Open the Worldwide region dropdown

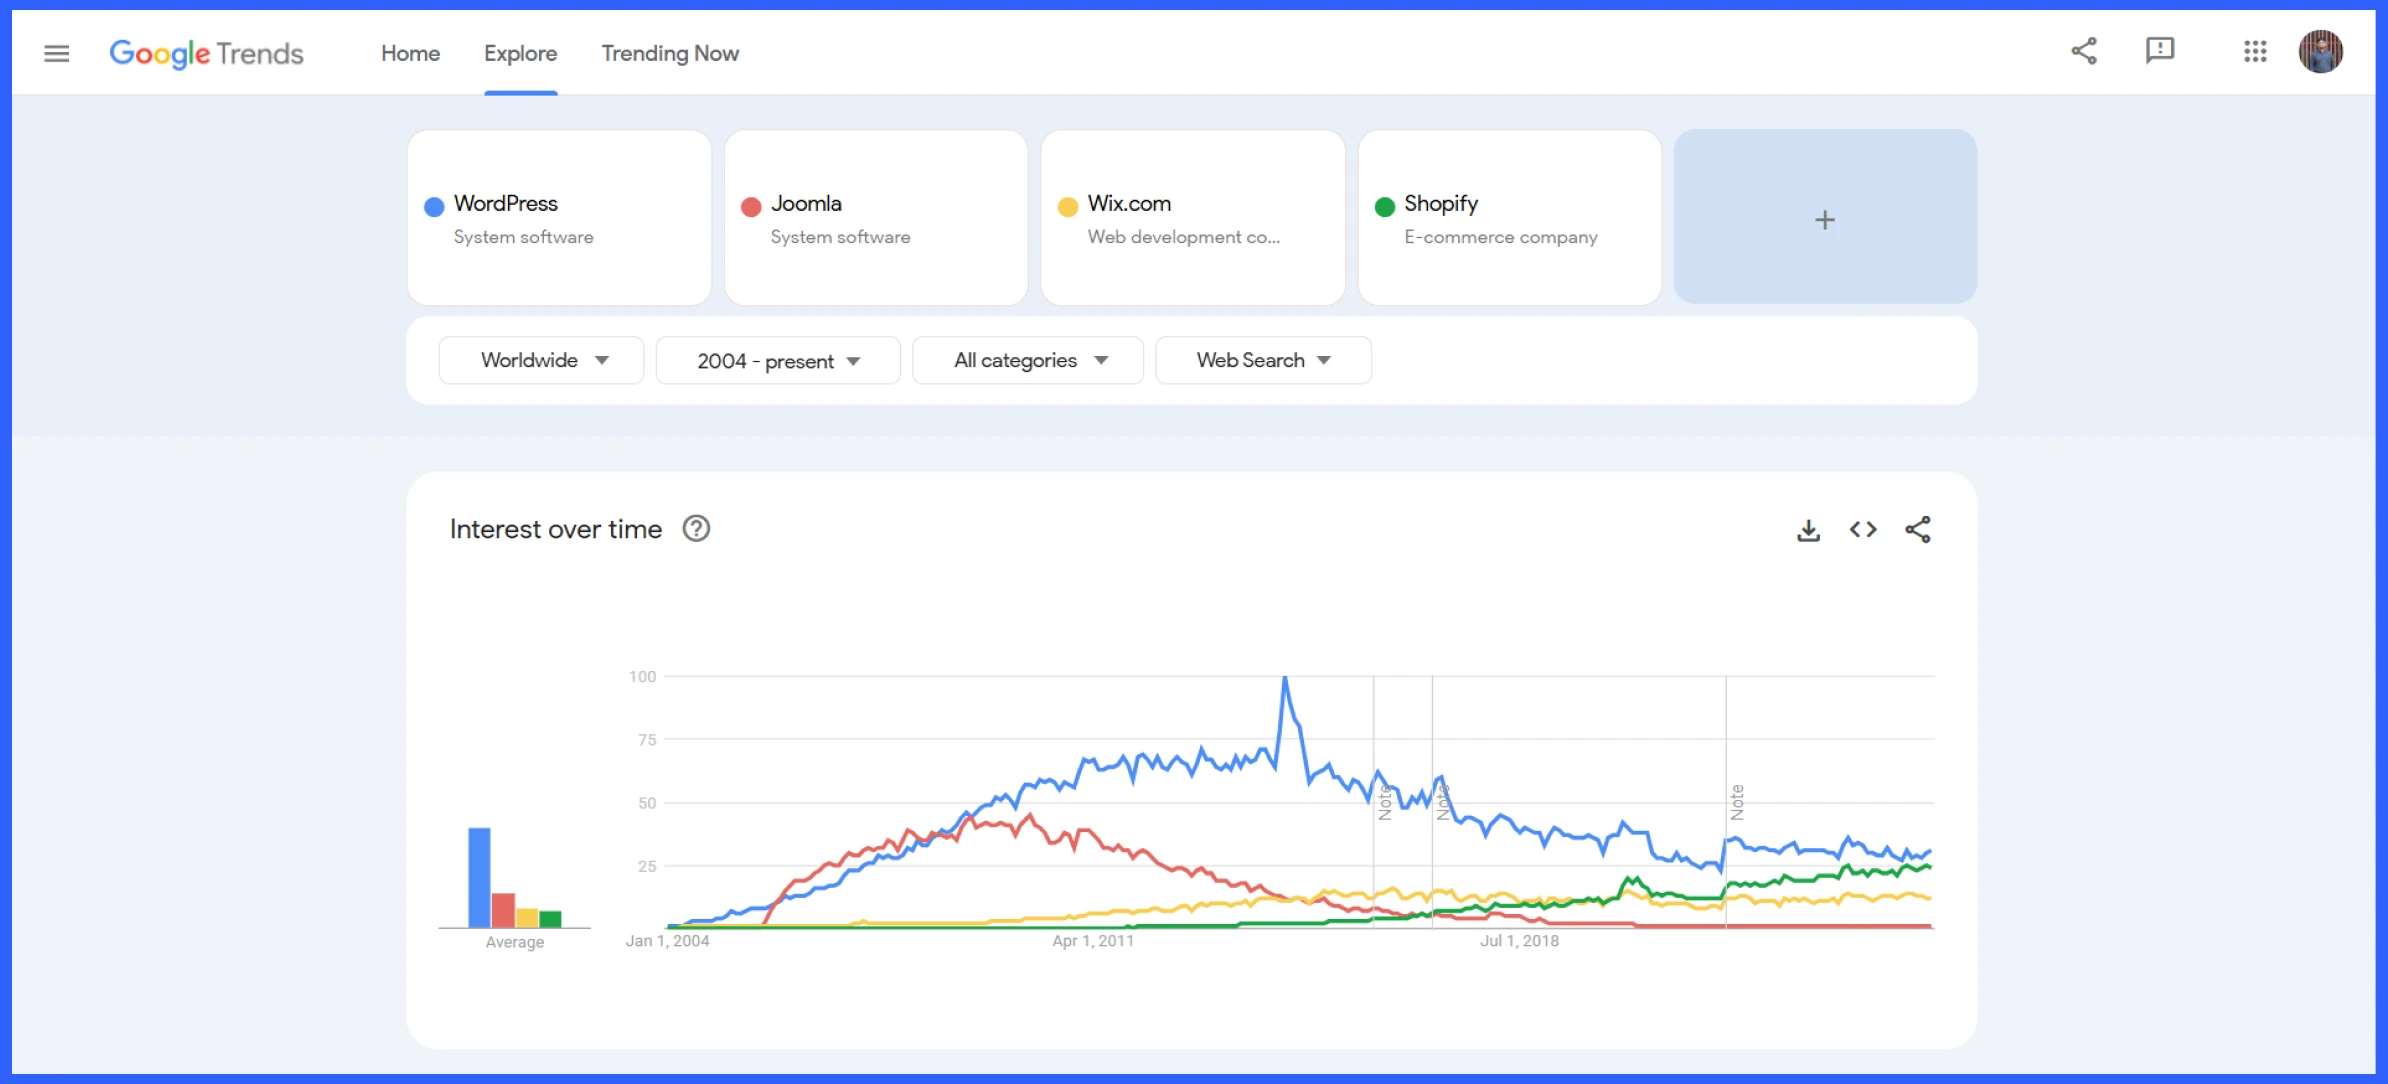point(541,360)
